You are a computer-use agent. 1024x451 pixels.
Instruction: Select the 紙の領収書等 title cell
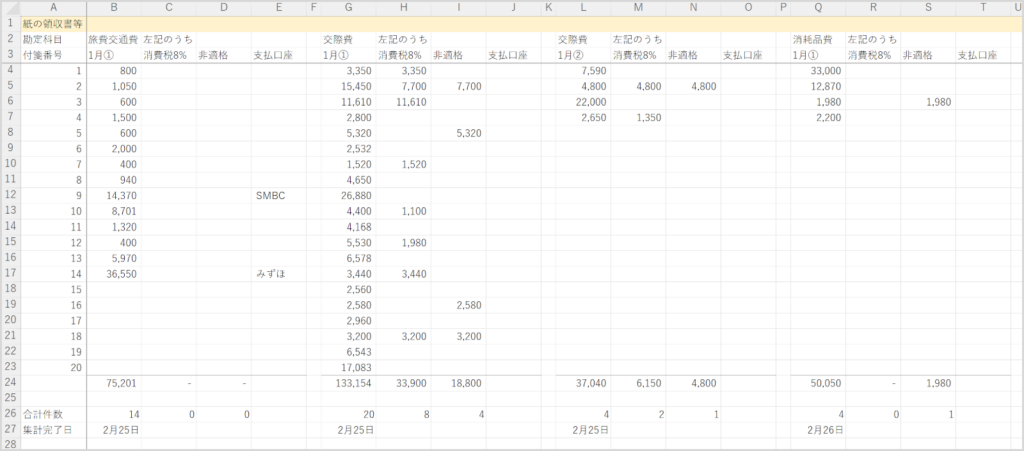pos(52,23)
